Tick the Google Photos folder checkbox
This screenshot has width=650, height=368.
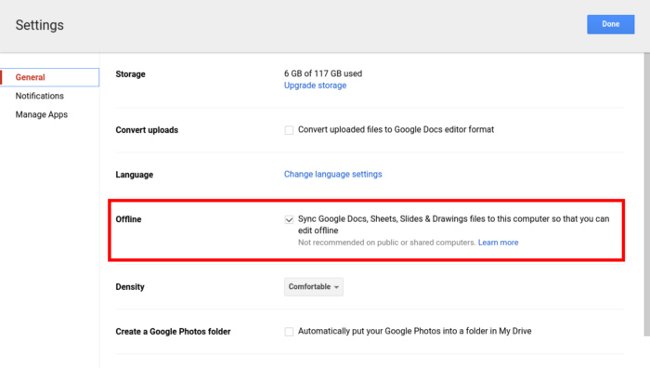(289, 332)
